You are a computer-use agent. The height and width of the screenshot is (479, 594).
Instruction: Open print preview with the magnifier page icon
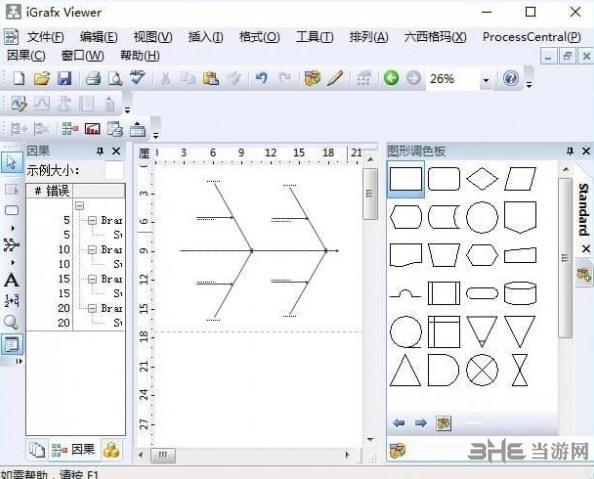[115, 78]
